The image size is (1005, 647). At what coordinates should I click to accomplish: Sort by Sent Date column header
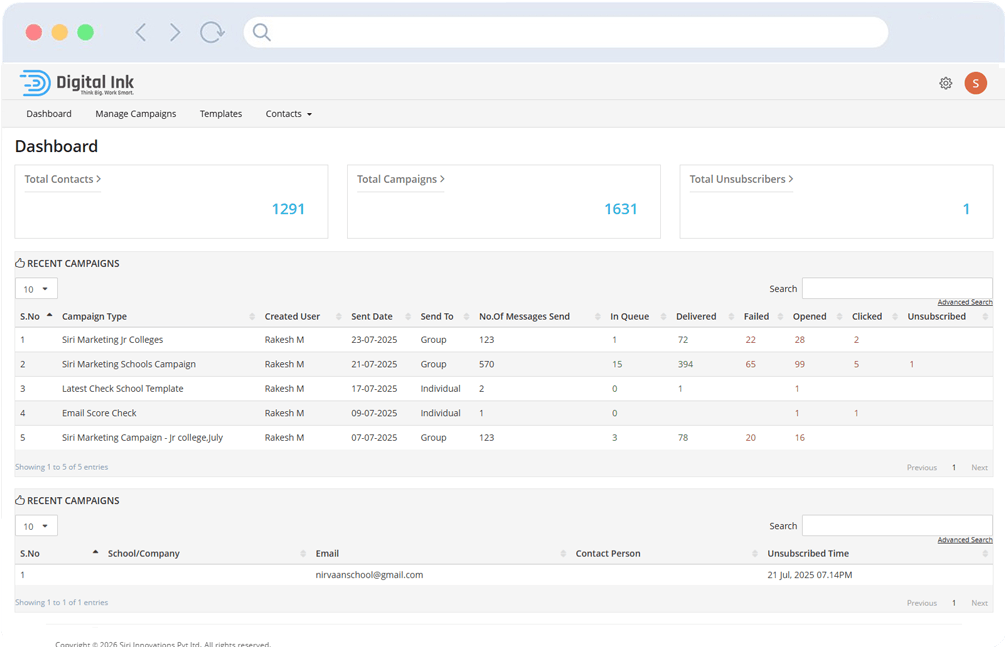pos(372,316)
